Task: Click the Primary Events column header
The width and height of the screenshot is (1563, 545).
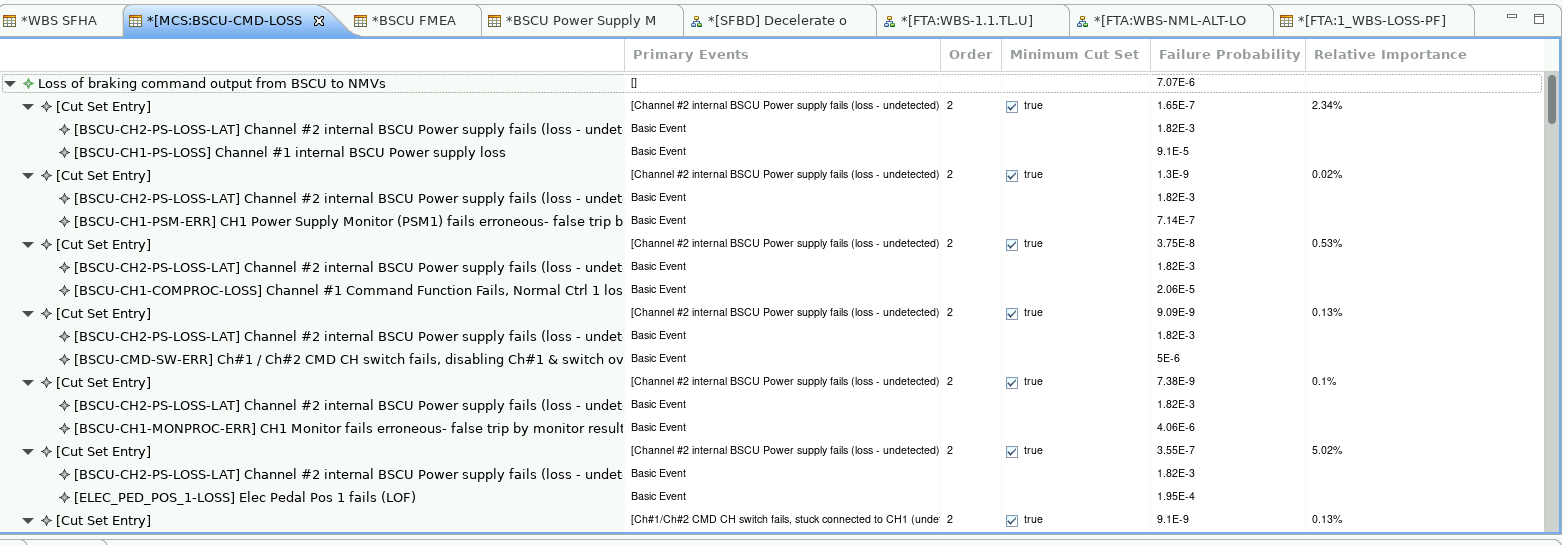Action: pos(783,55)
